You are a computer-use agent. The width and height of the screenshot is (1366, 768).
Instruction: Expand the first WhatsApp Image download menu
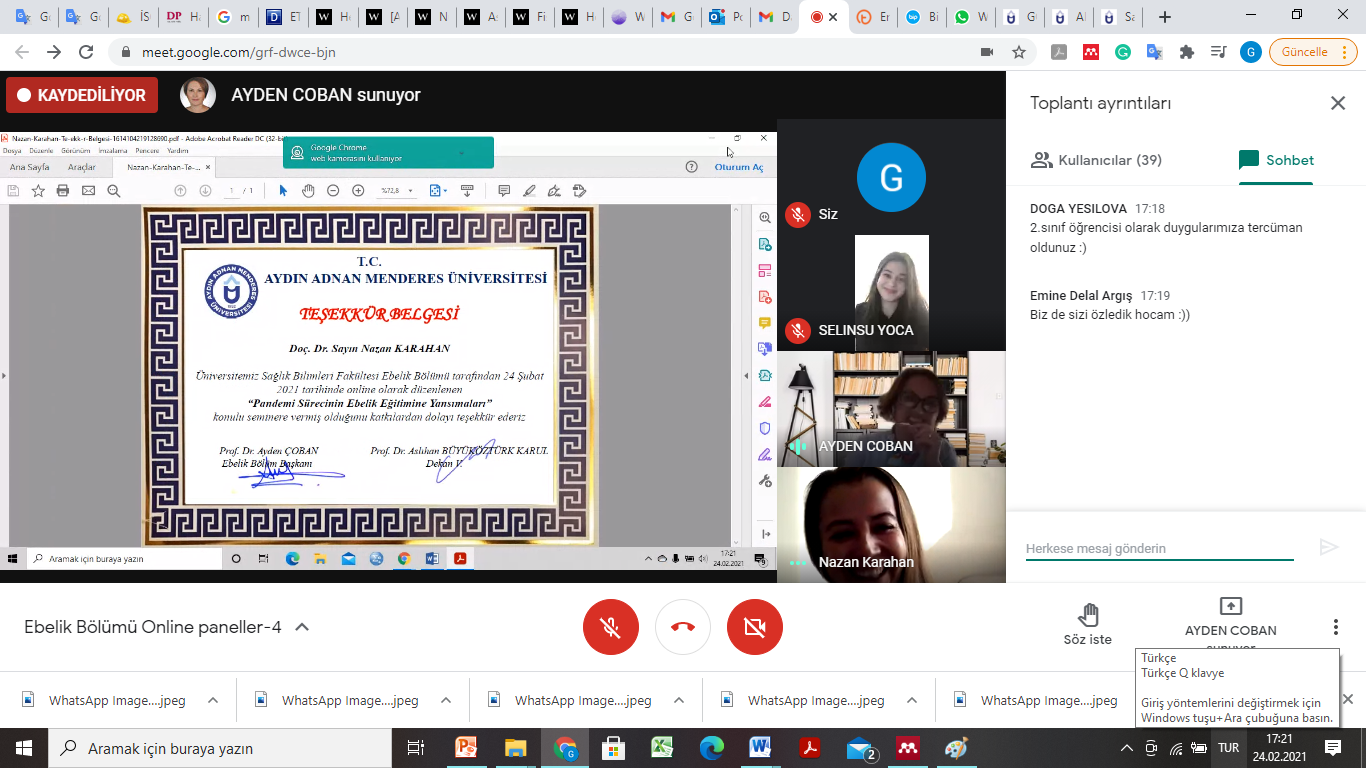[213, 700]
